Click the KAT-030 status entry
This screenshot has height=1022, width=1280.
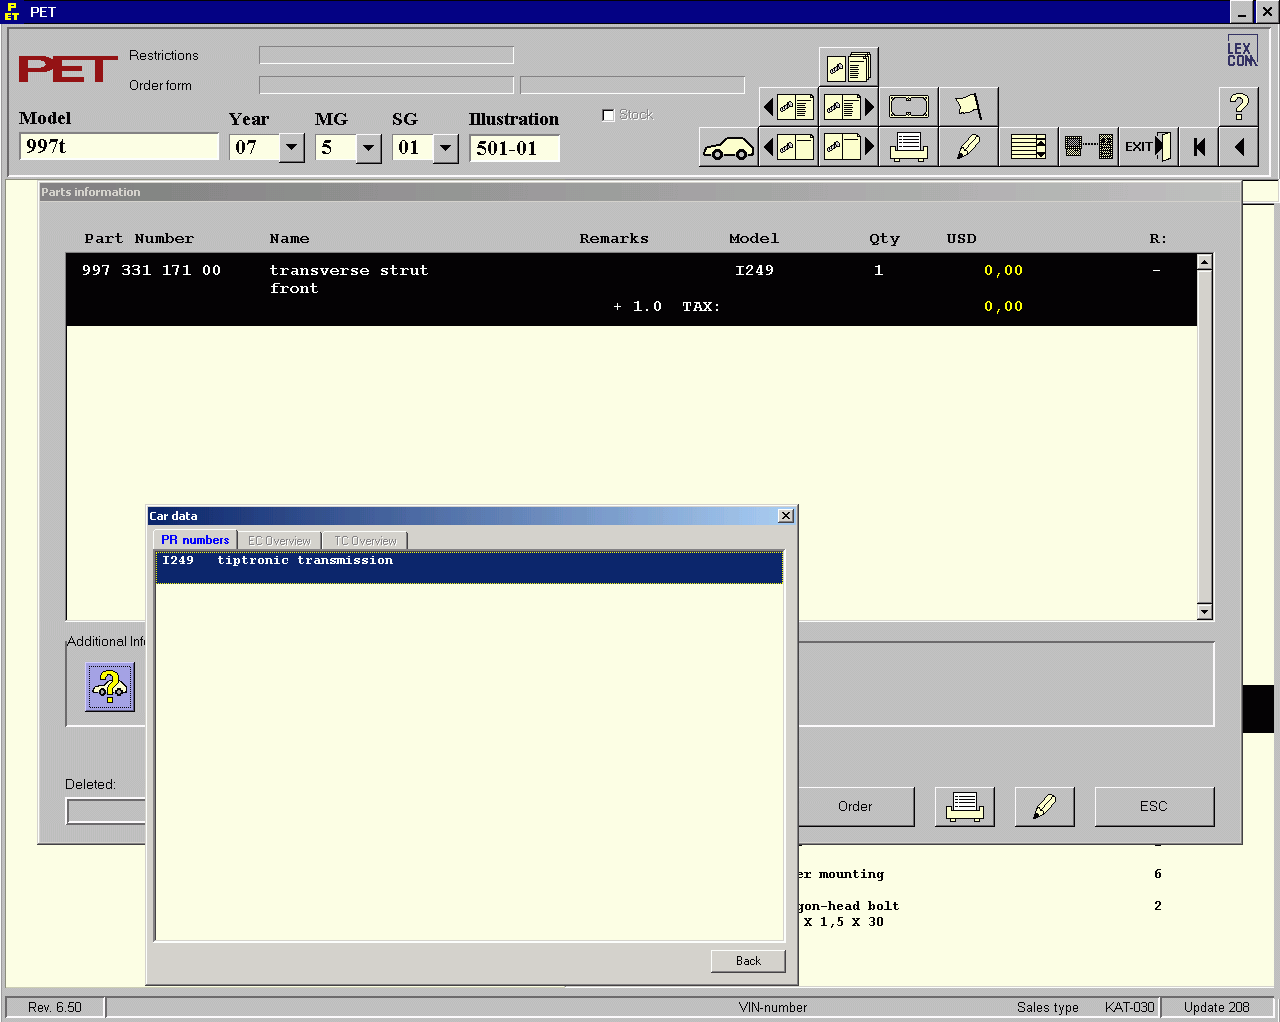click(1129, 1007)
